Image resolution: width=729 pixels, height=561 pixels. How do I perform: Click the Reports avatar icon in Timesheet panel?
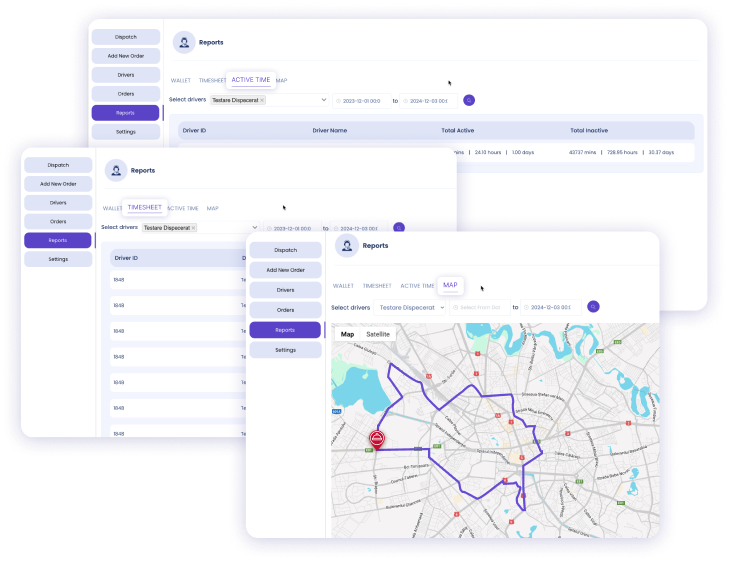tap(116, 170)
